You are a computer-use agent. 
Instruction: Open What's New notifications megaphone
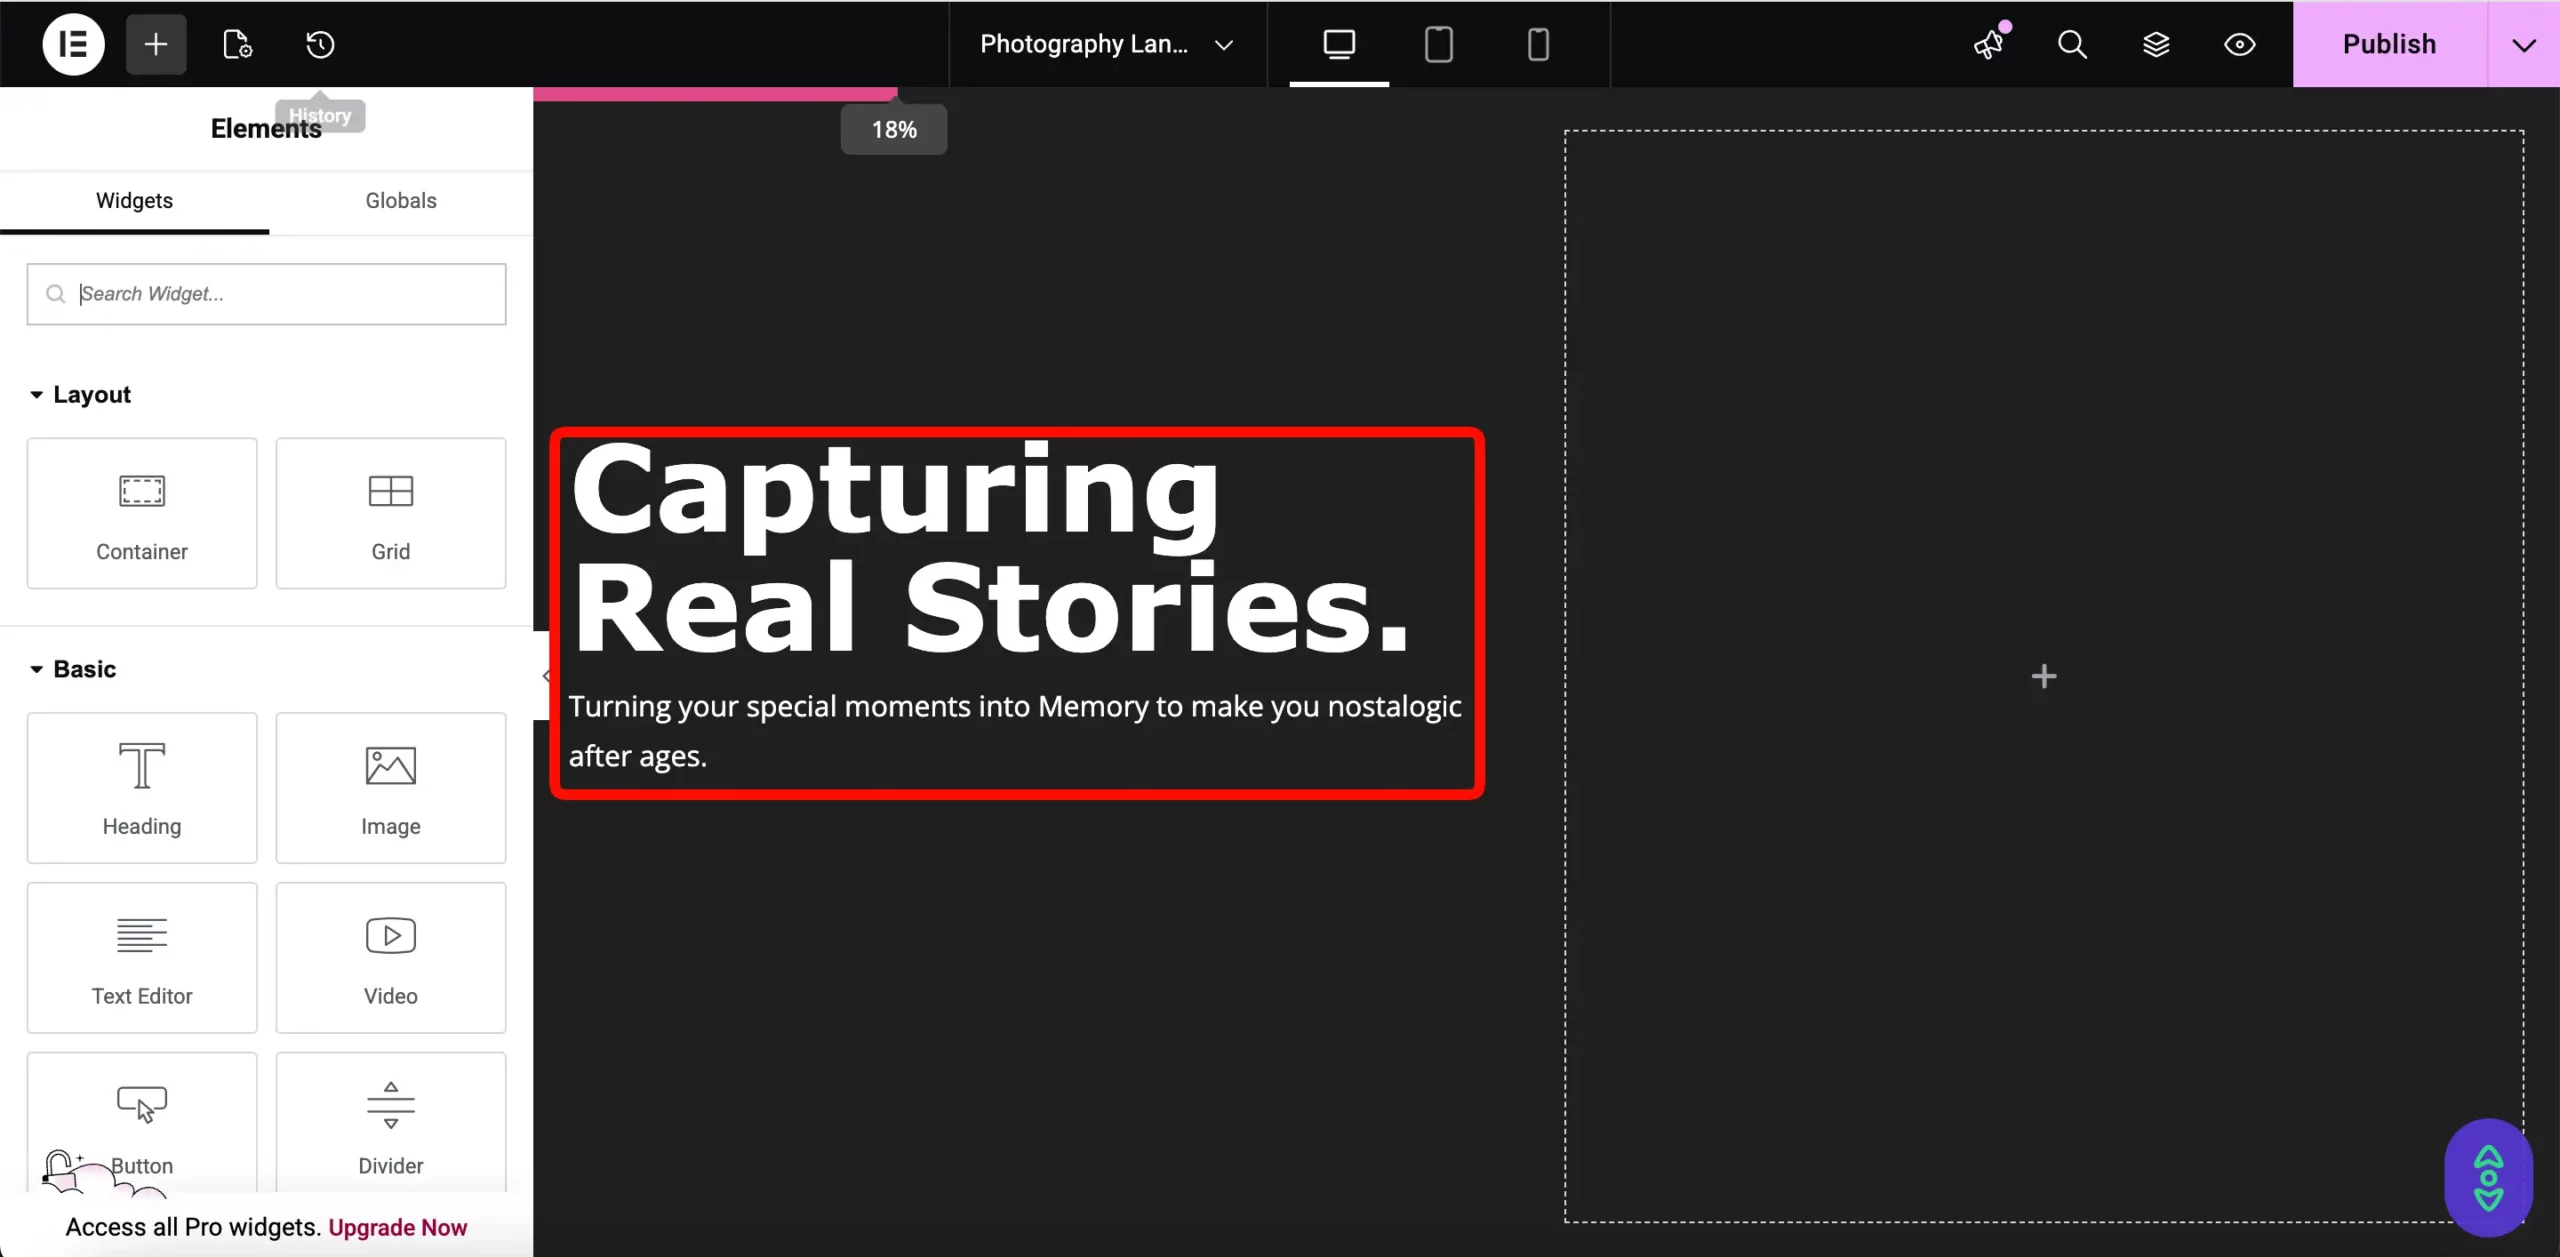(1990, 44)
